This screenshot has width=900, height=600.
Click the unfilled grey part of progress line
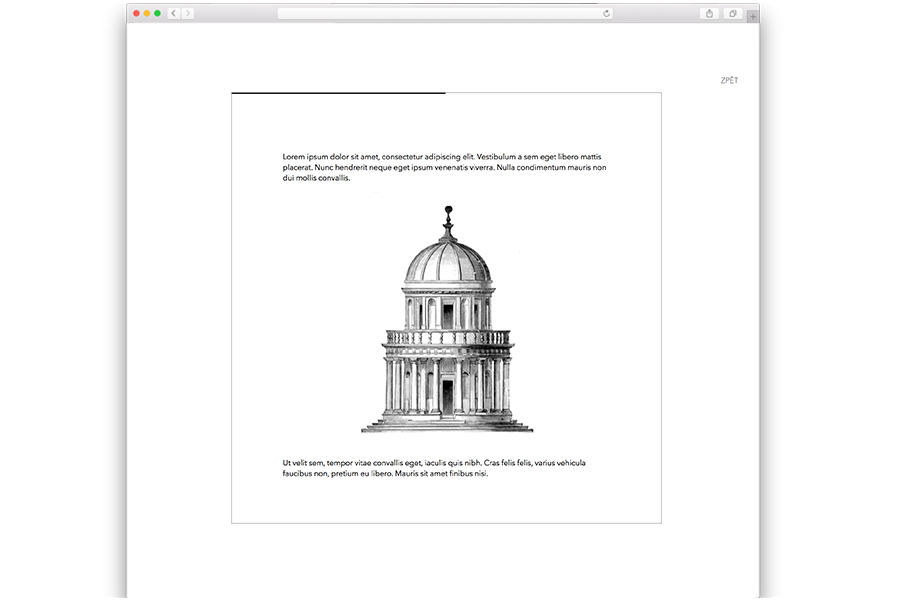553,93
